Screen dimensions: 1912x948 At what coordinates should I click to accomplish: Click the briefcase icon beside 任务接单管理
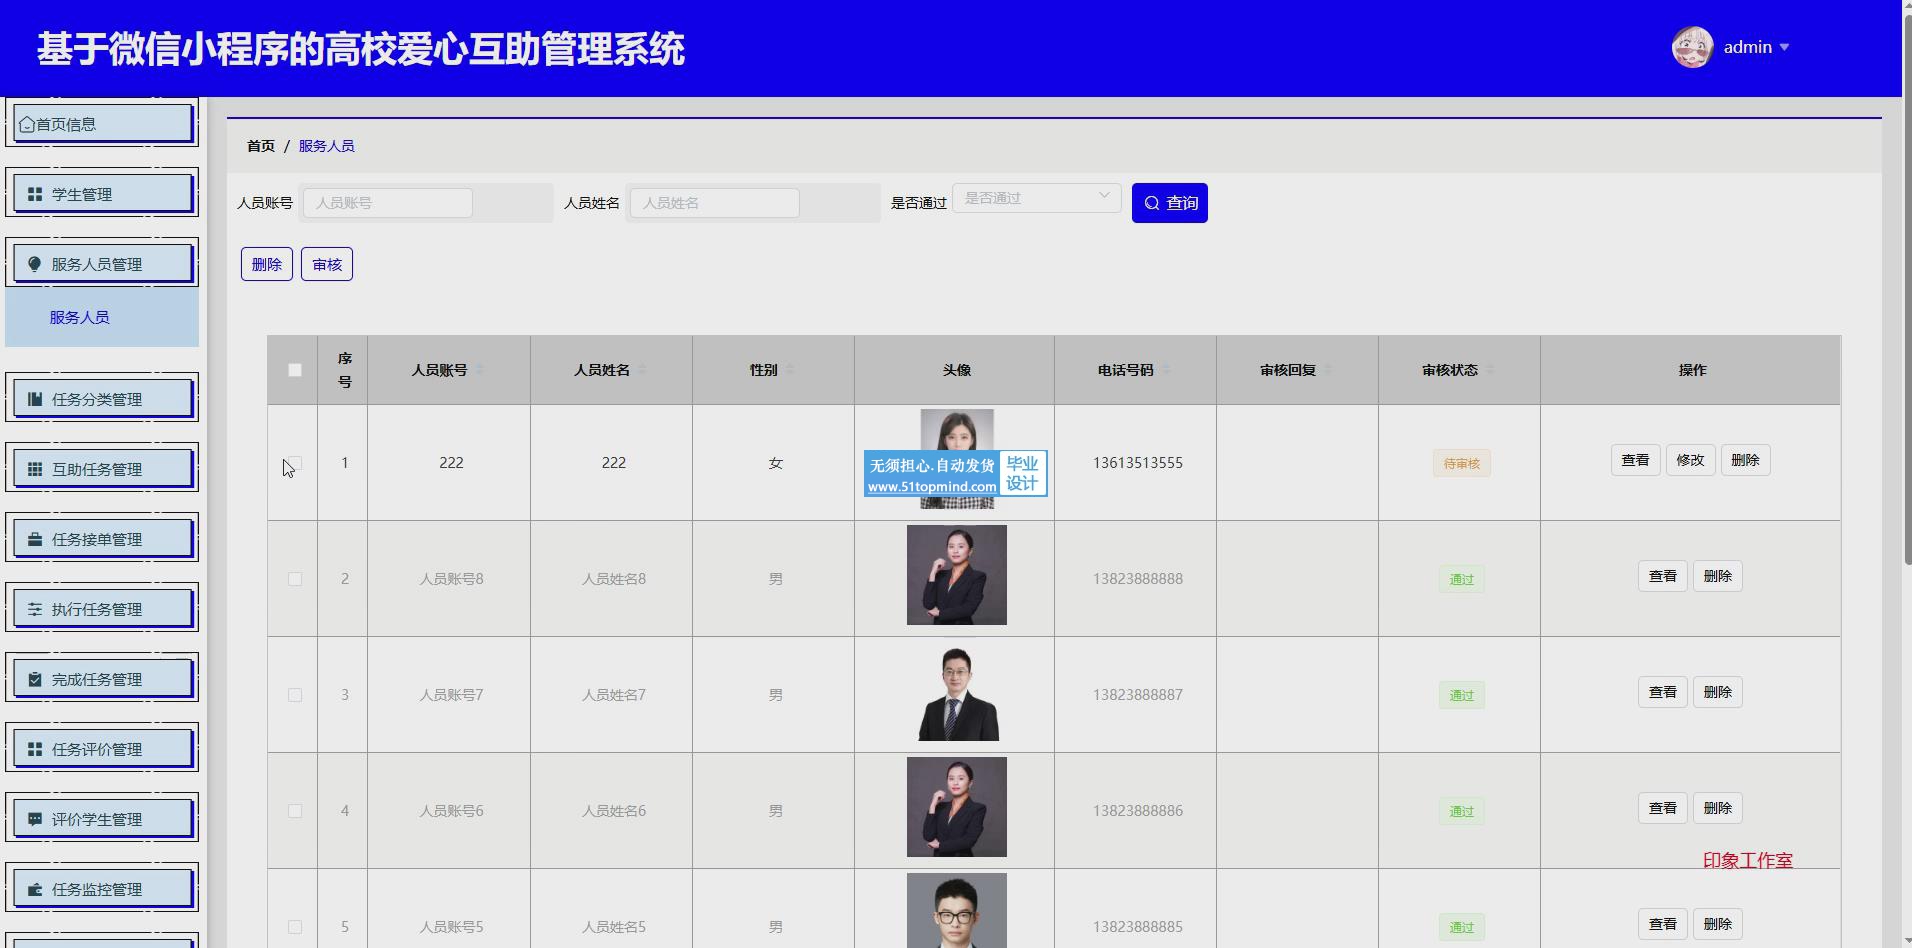(x=35, y=539)
